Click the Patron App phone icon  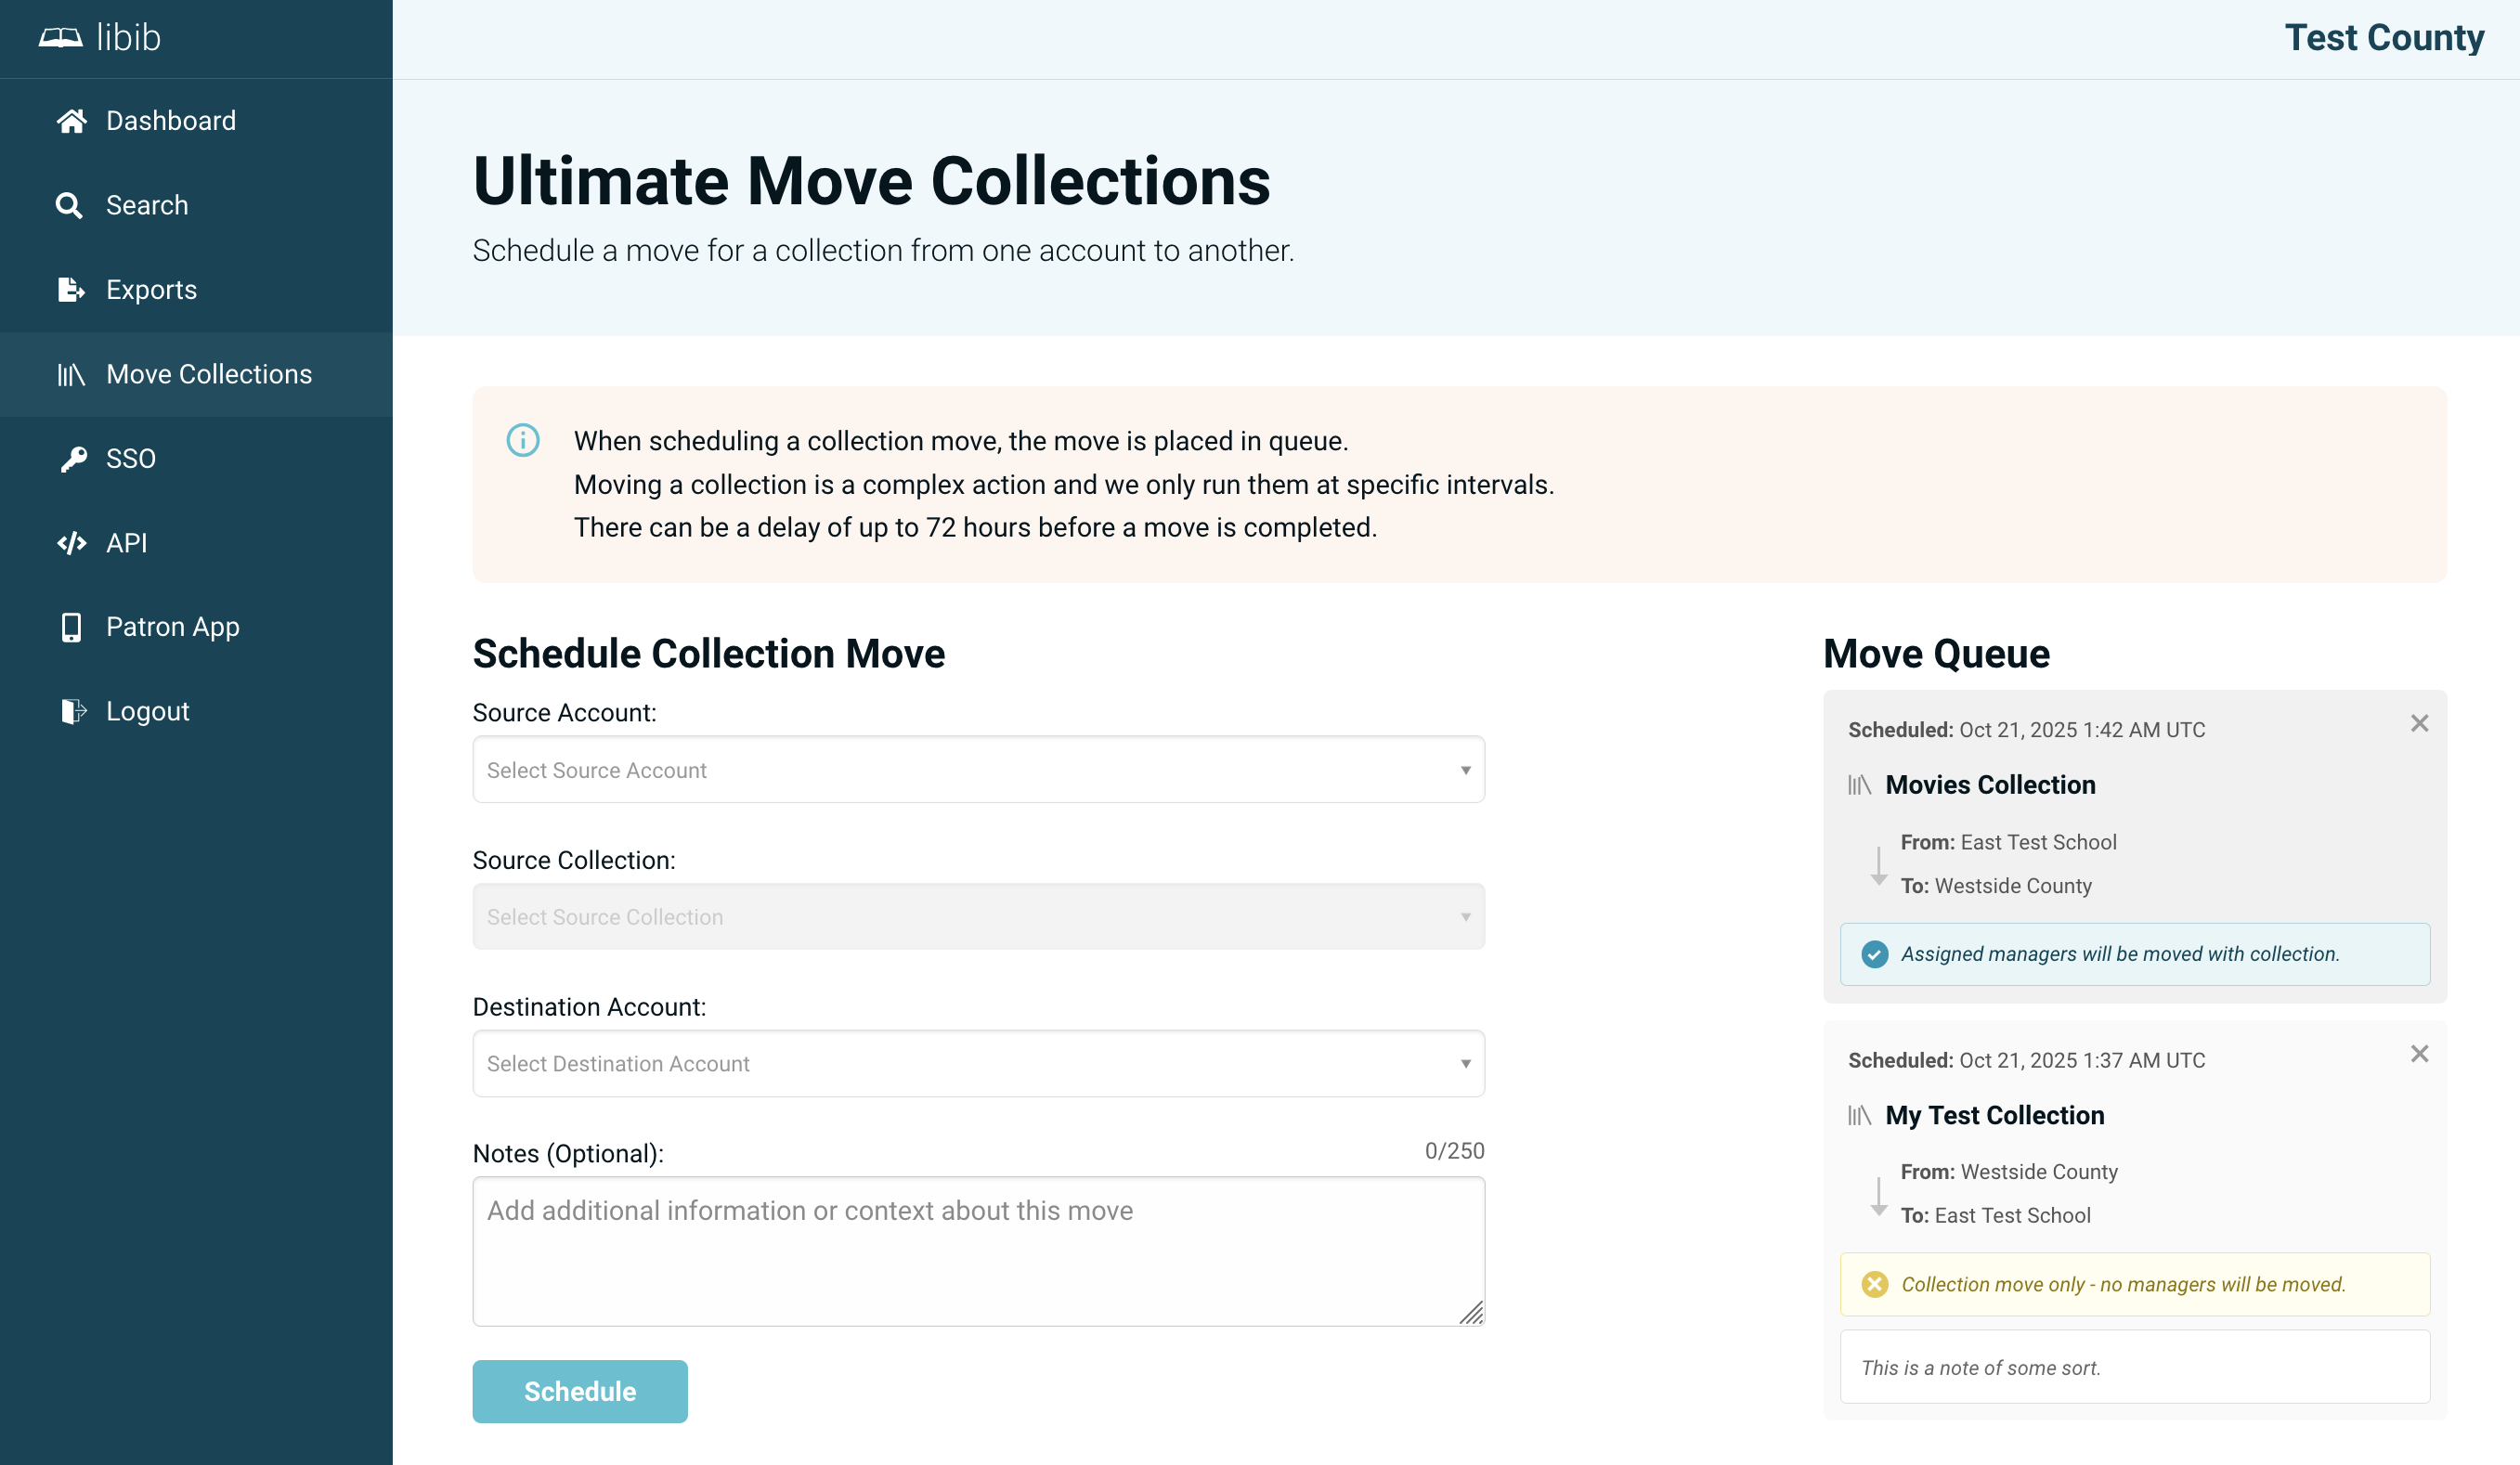(x=71, y=627)
